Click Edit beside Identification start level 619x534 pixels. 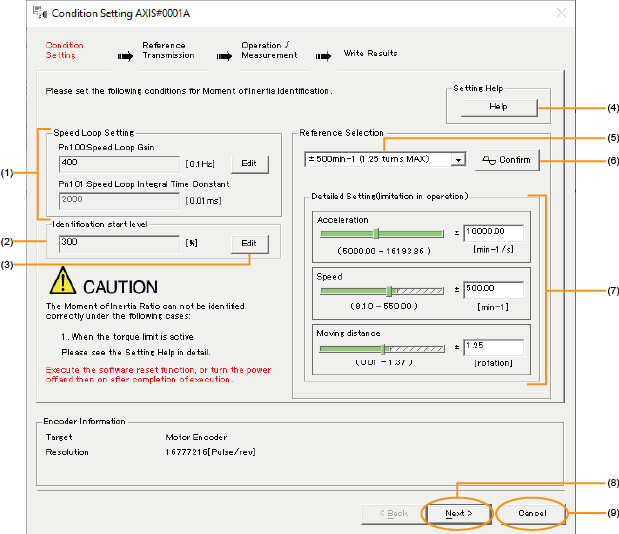249,243
